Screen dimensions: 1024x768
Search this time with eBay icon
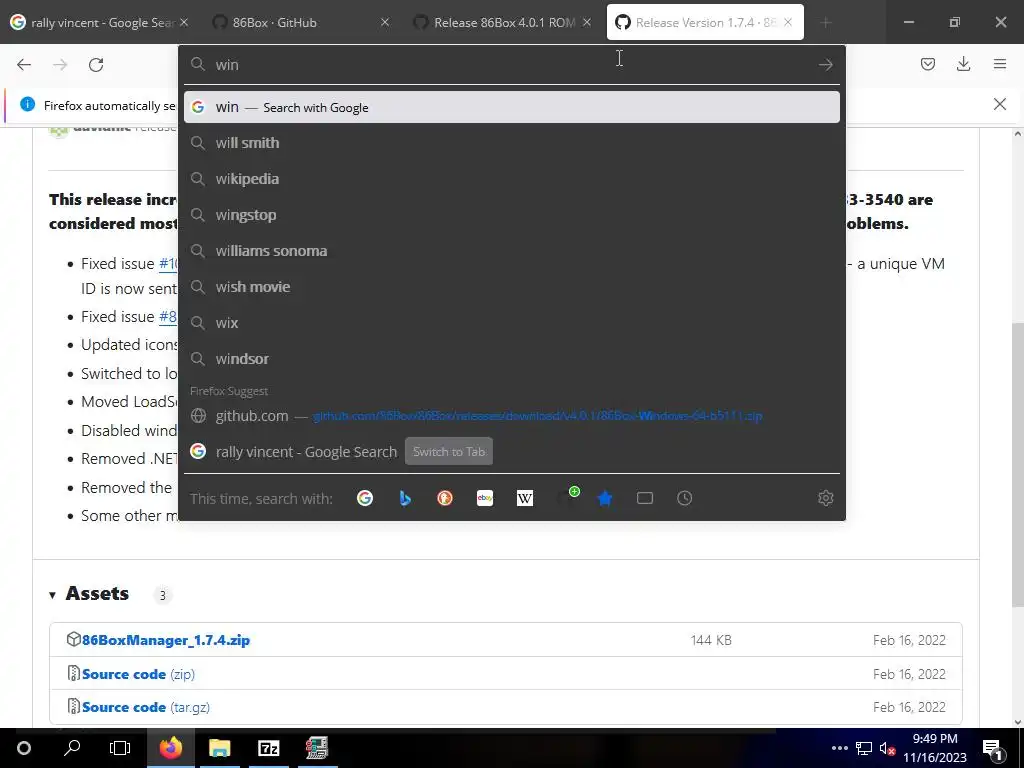pos(485,498)
